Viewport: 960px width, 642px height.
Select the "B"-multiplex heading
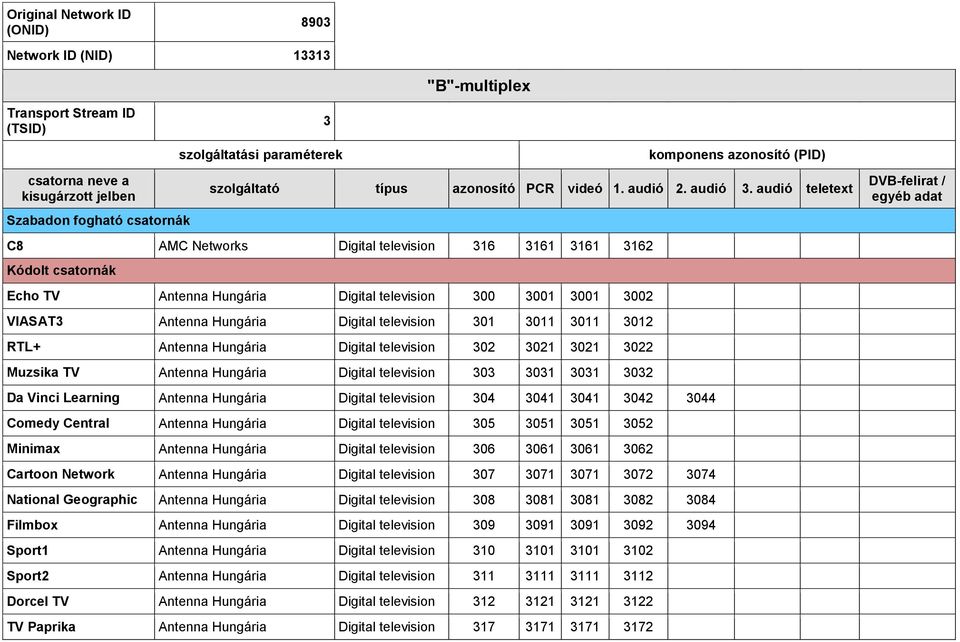479,86
